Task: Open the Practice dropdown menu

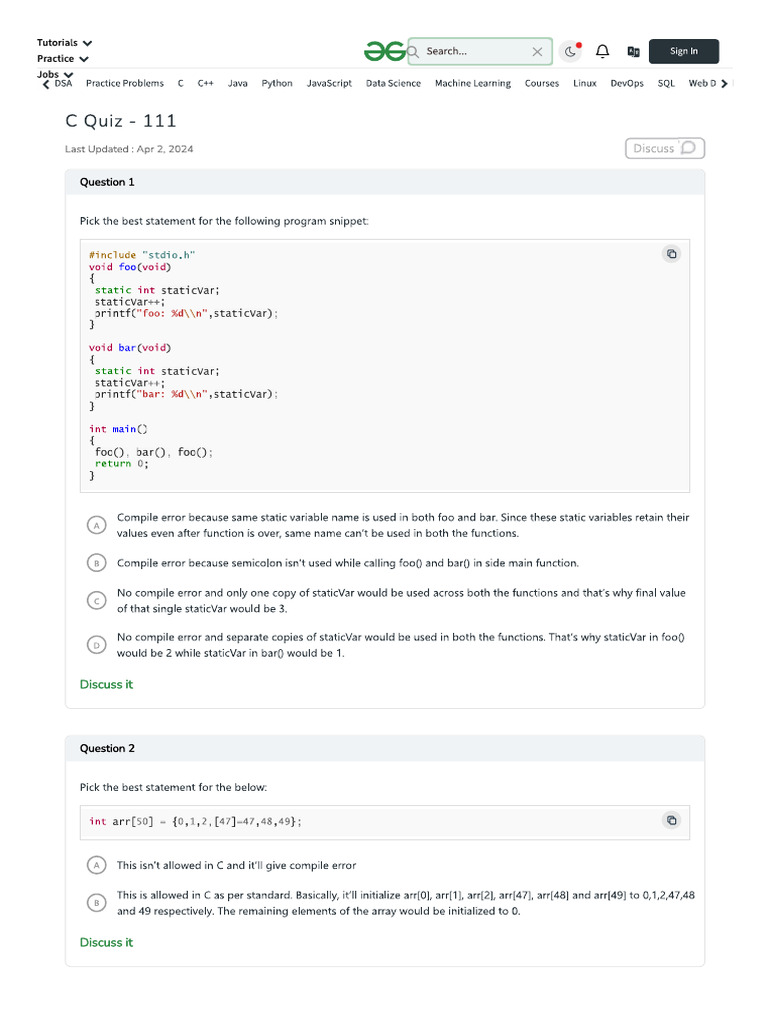Action: pos(63,59)
